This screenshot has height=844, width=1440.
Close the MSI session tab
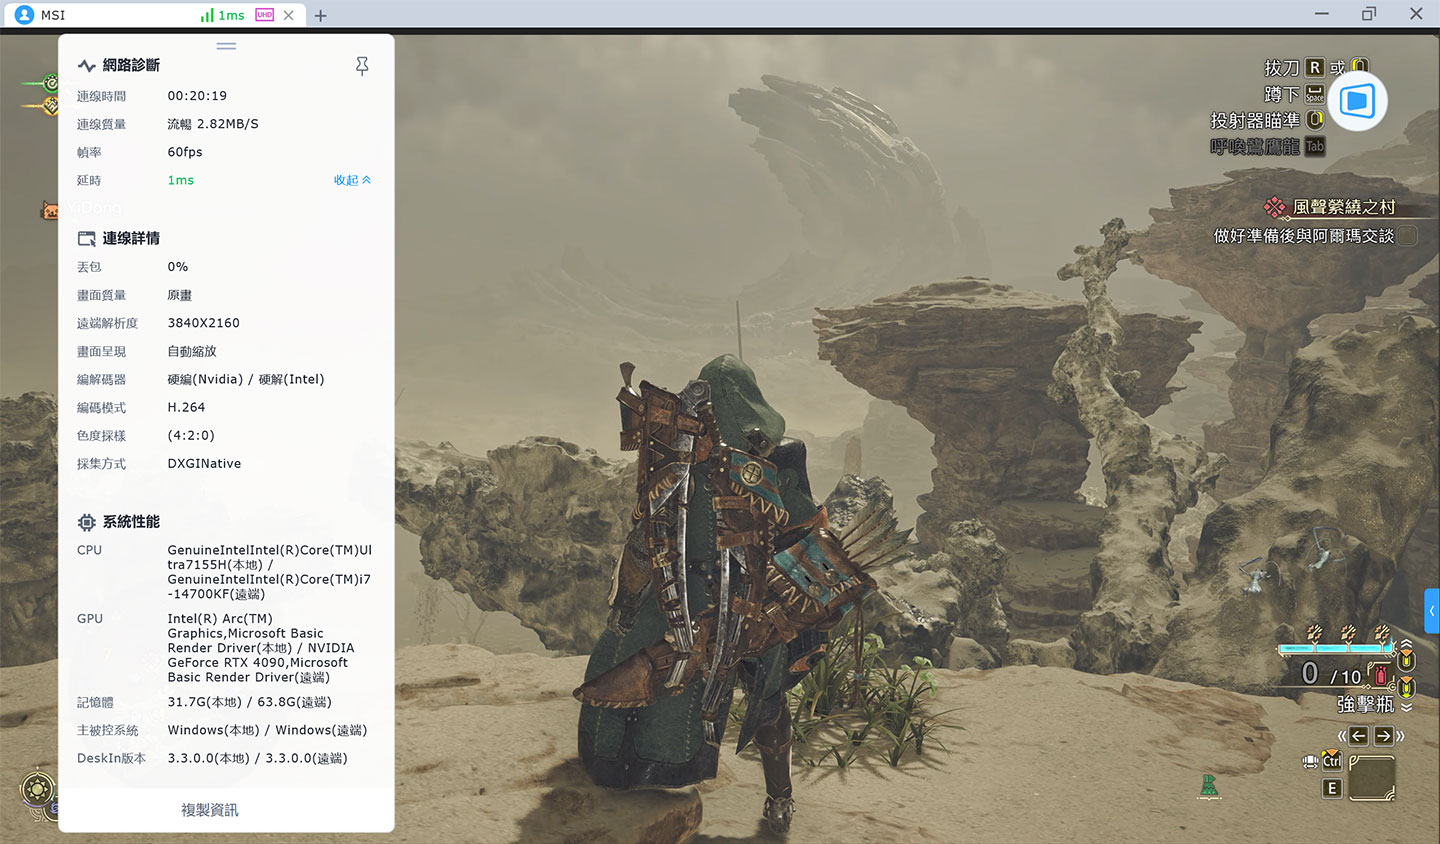pos(288,15)
